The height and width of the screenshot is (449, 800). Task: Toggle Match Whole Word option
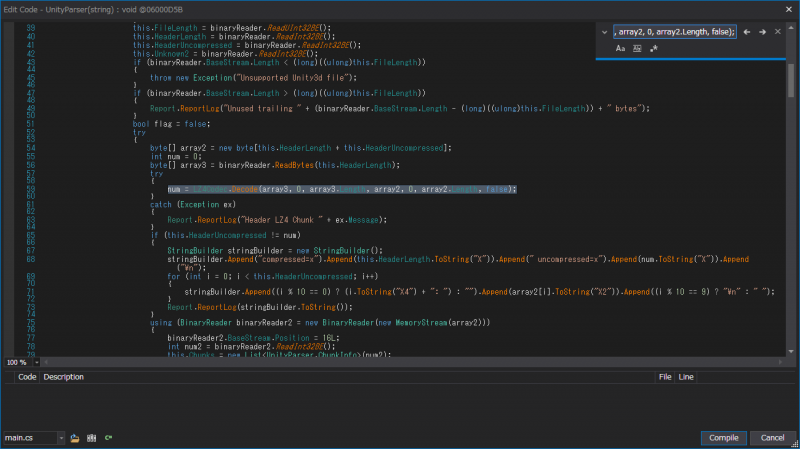click(637, 48)
